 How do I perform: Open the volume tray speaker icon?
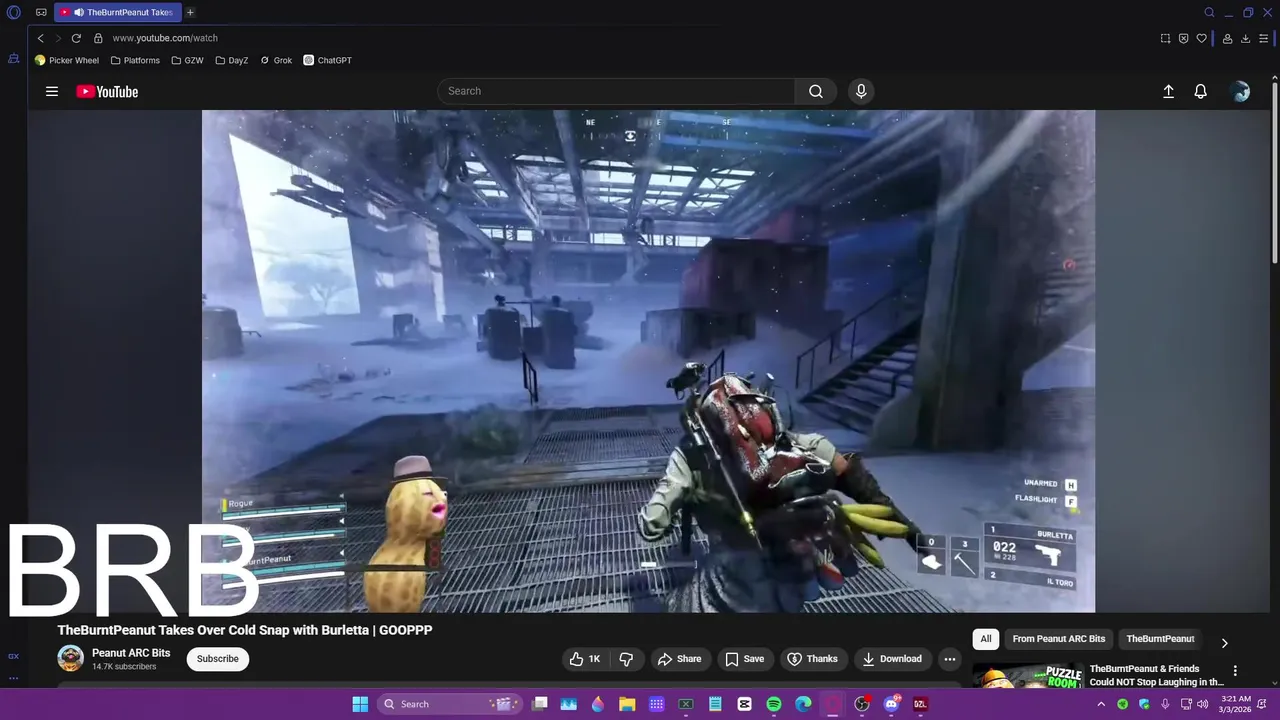(x=1203, y=704)
